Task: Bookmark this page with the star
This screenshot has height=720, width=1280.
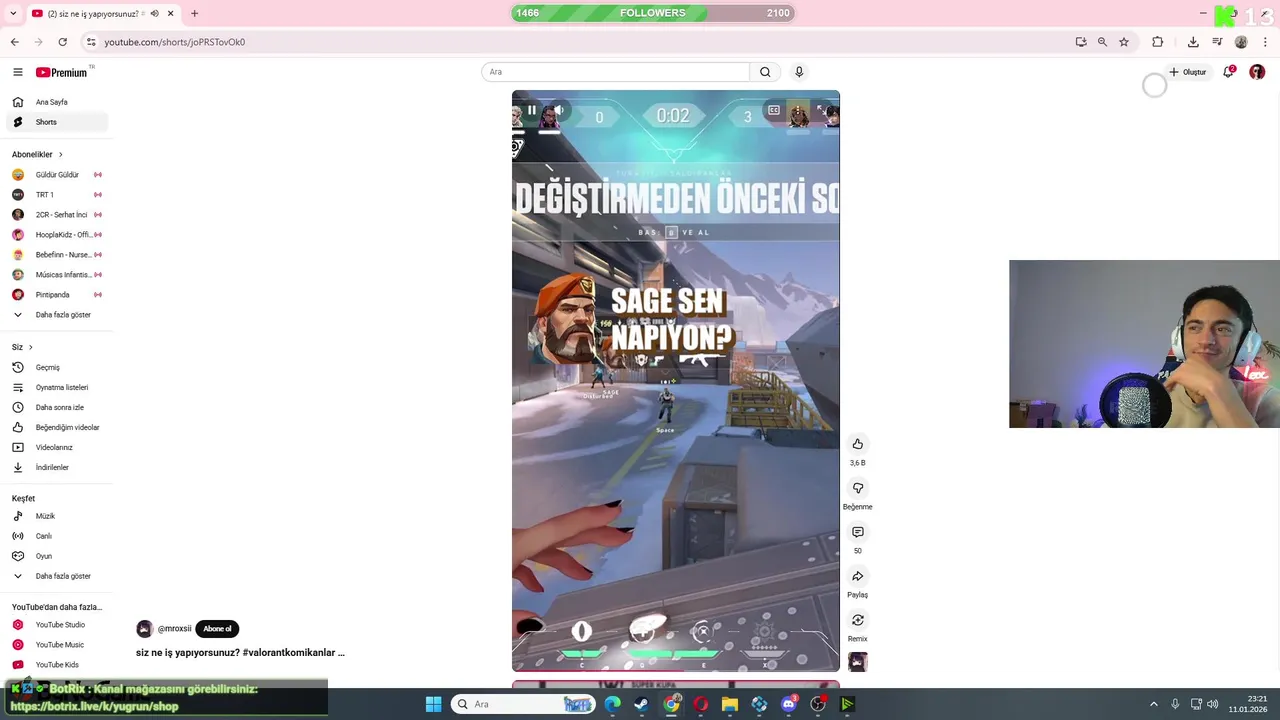Action: click(1124, 42)
